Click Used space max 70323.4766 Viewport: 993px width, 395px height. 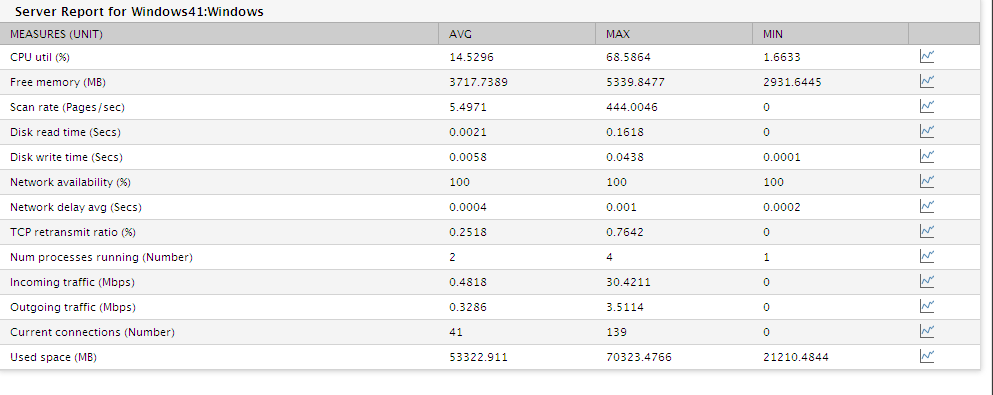pyautogui.click(x=638, y=357)
